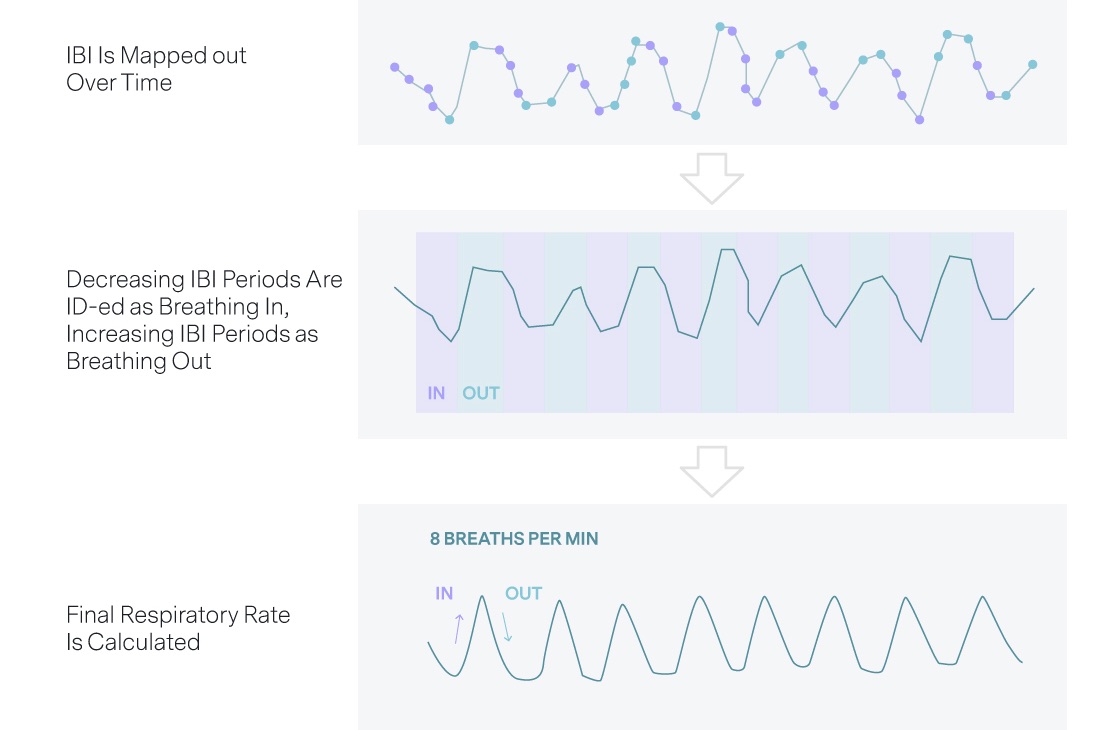
Task: Click the purple IN label in the shaded chart
Action: pyautogui.click(x=436, y=393)
